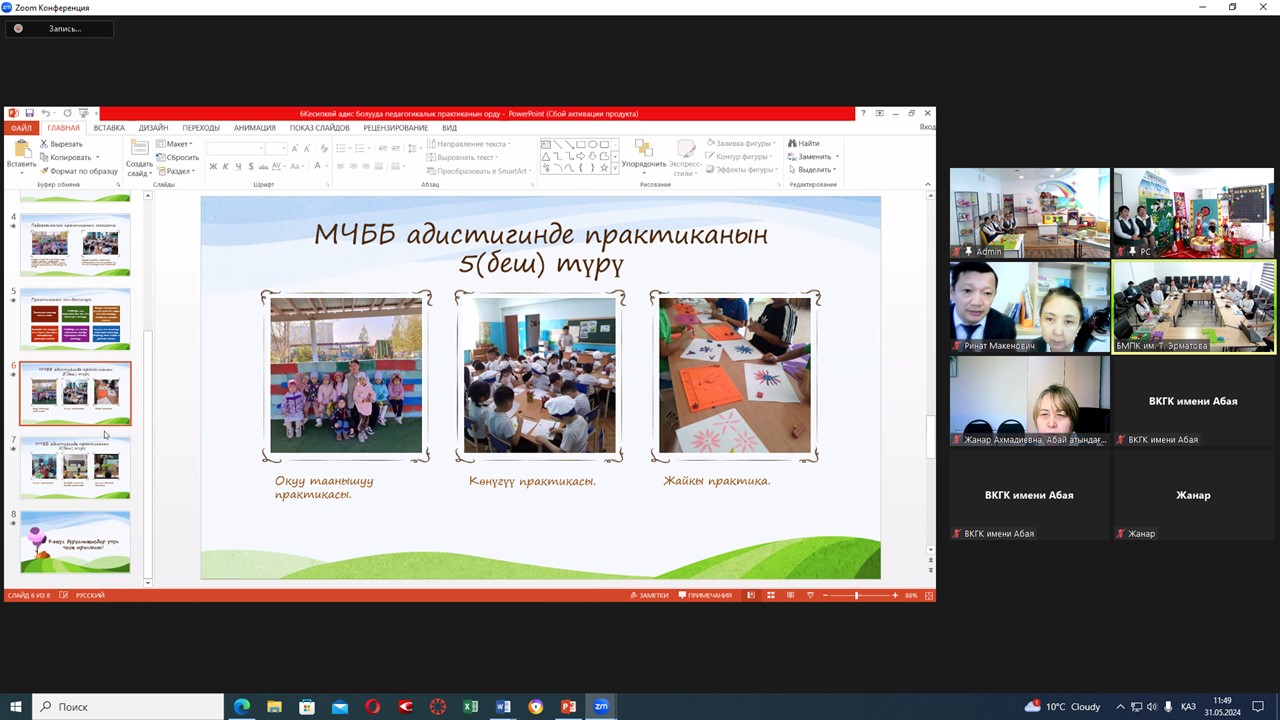Viewport: 1280px width, 720px height.
Task: Select slide 7 thumbnail in slide panel
Action: (x=75, y=467)
